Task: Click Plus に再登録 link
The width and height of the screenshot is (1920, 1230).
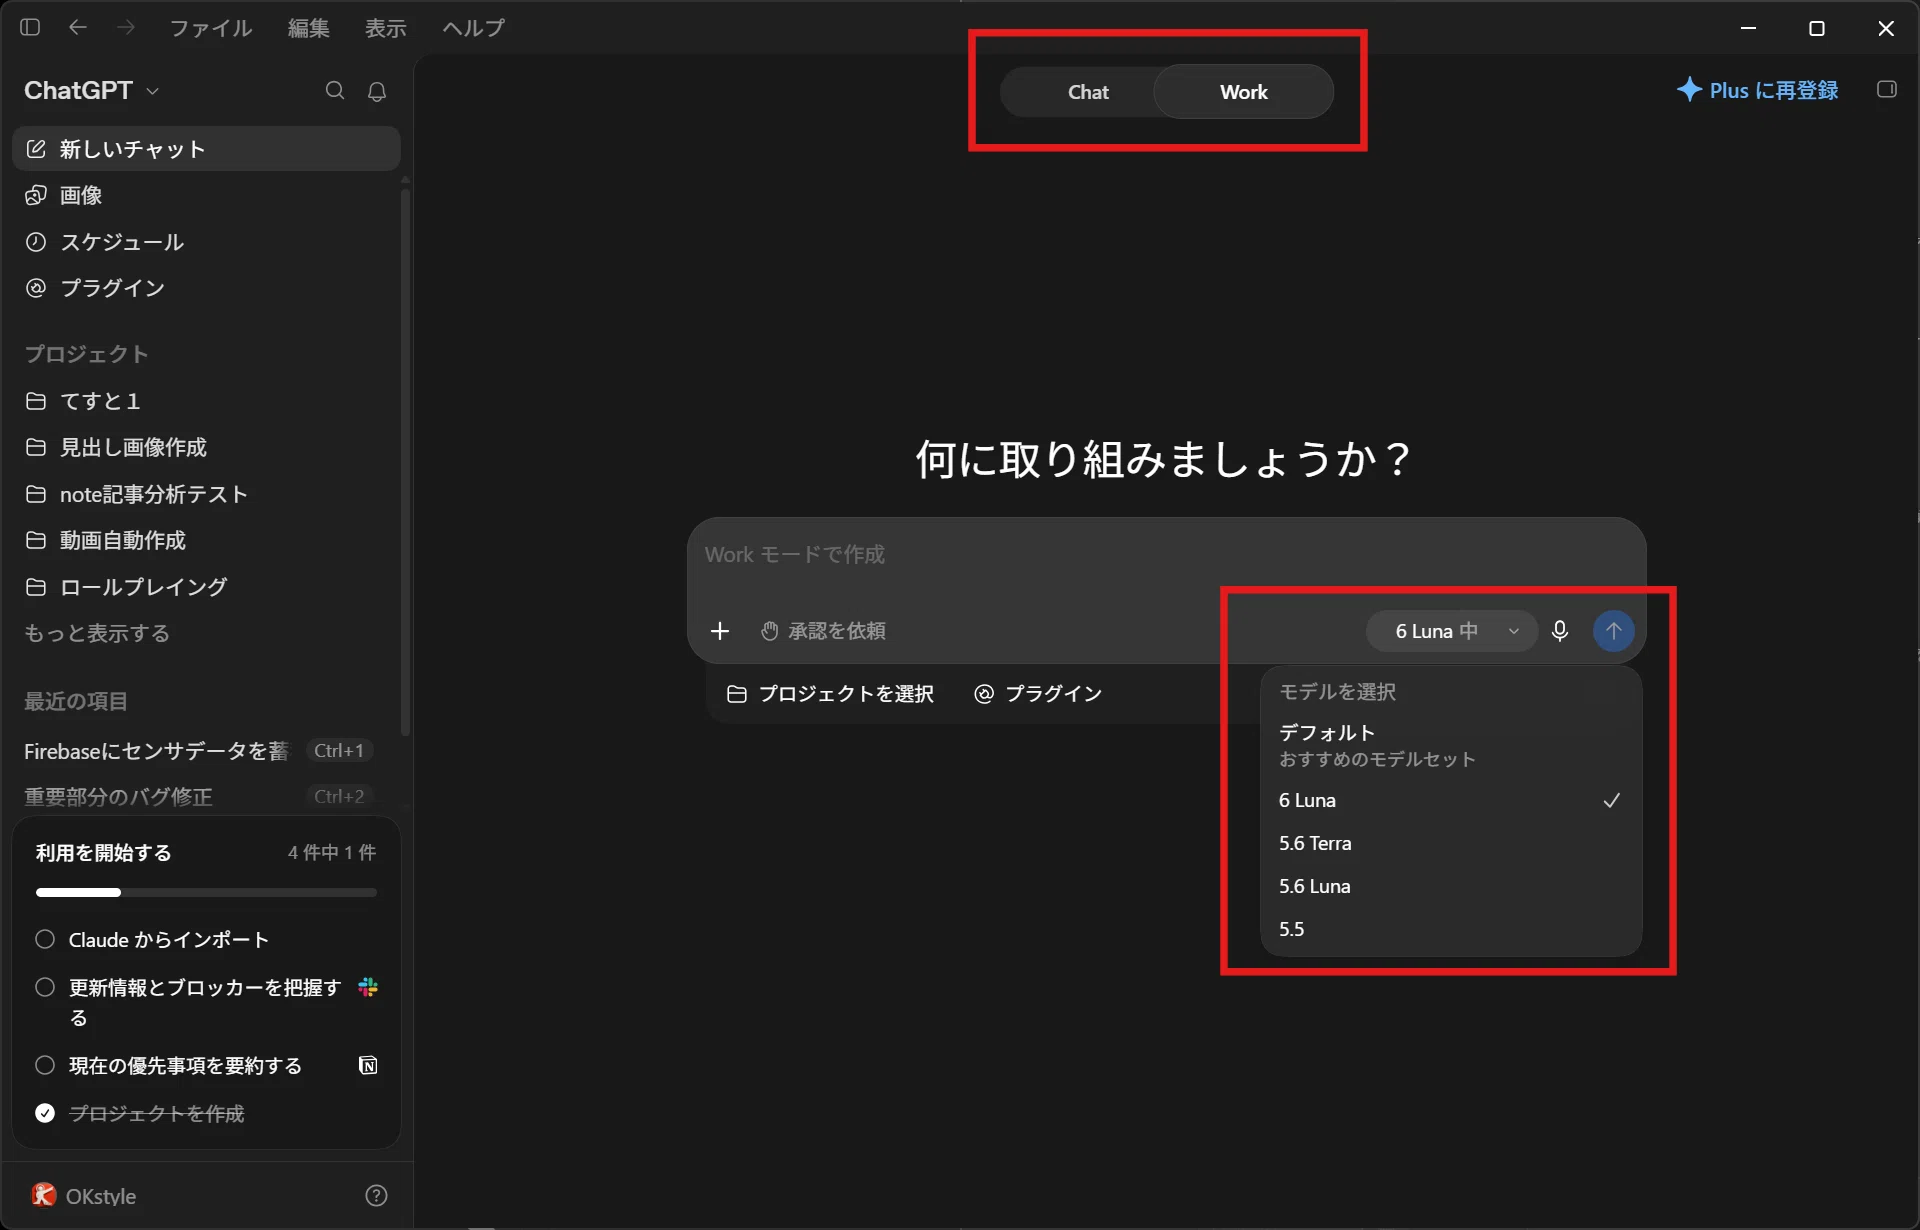Action: coord(1757,90)
